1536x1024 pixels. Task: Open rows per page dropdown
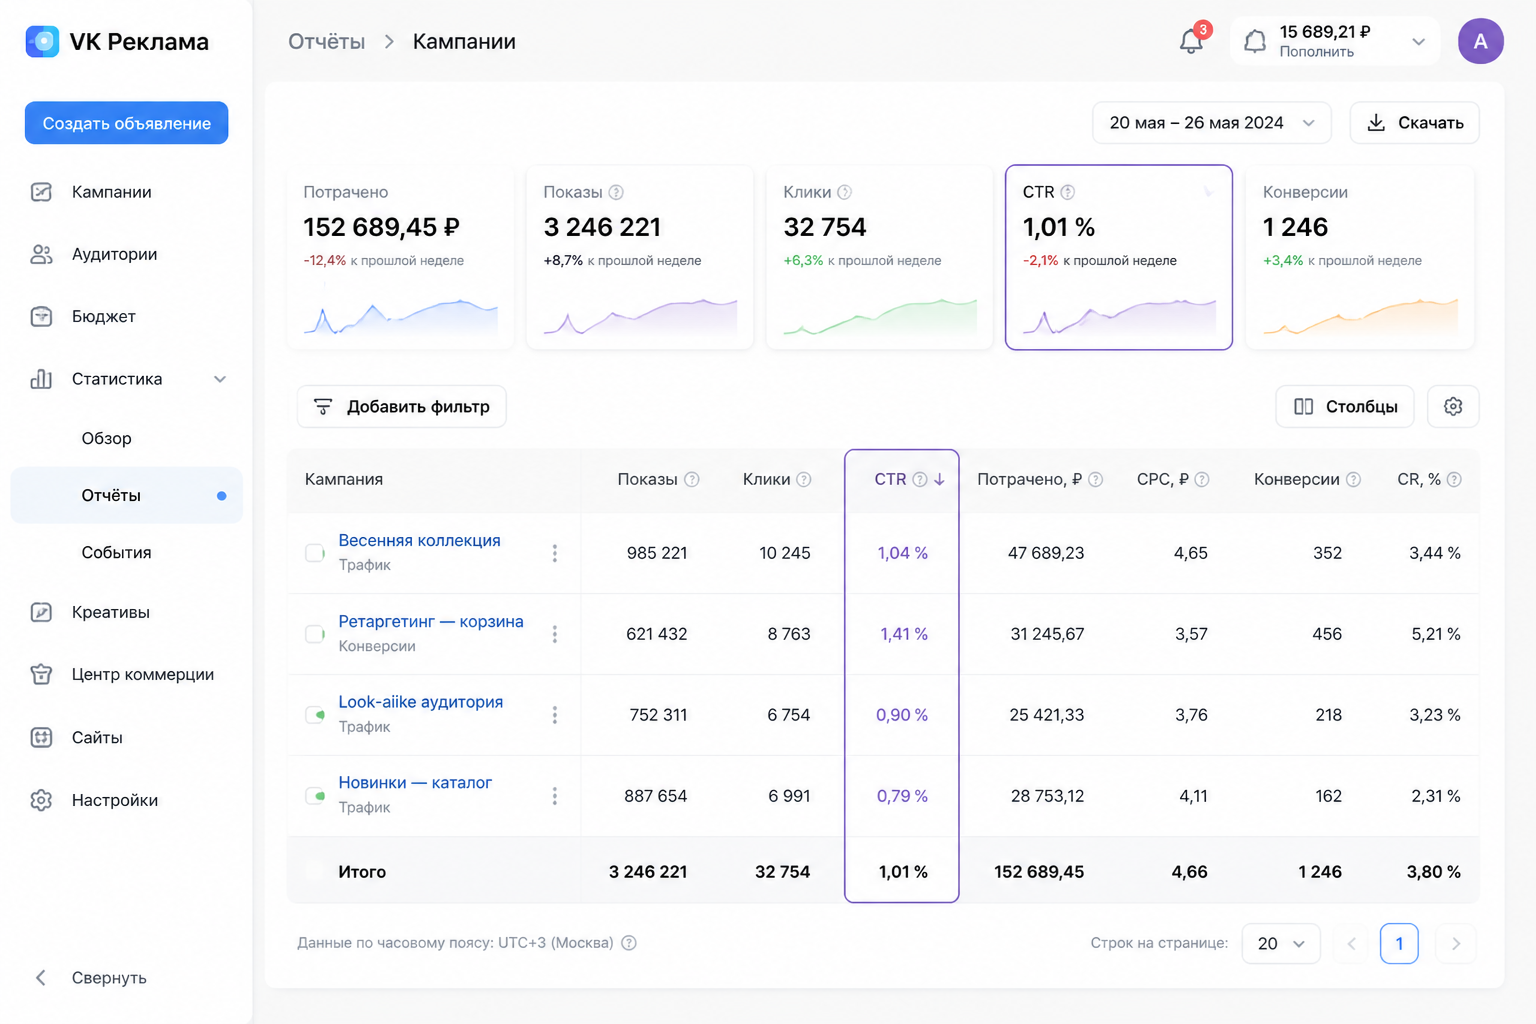[x=1281, y=944]
